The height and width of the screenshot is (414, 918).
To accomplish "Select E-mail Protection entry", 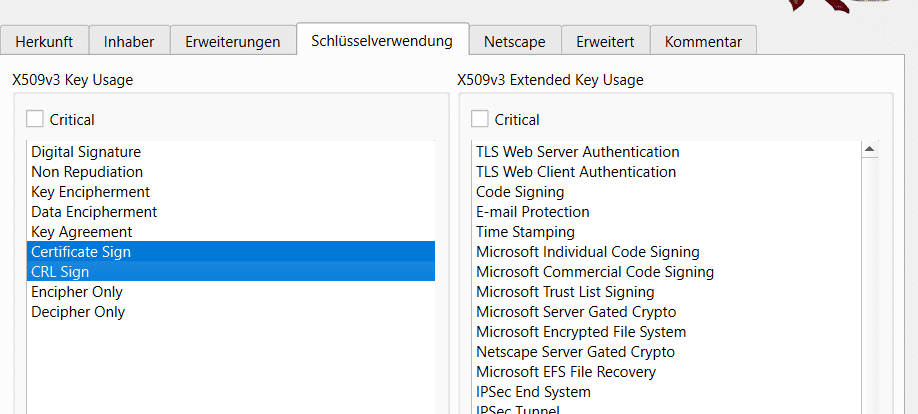I will tap(666, 211).
